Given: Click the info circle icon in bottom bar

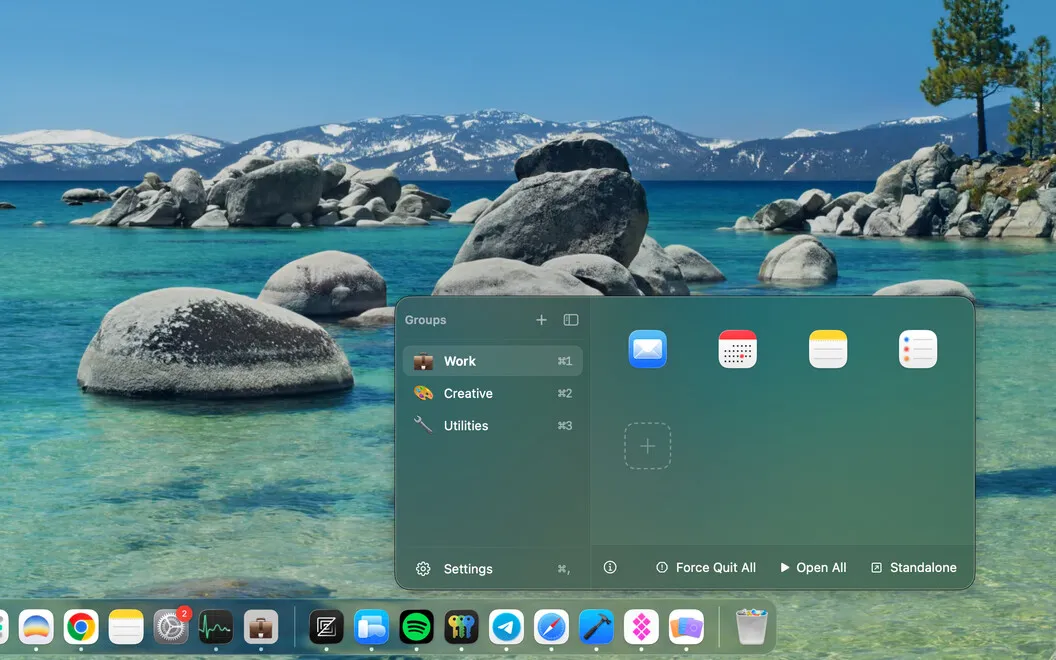Looking at the screenshot, I should click(x=610, y=568).
